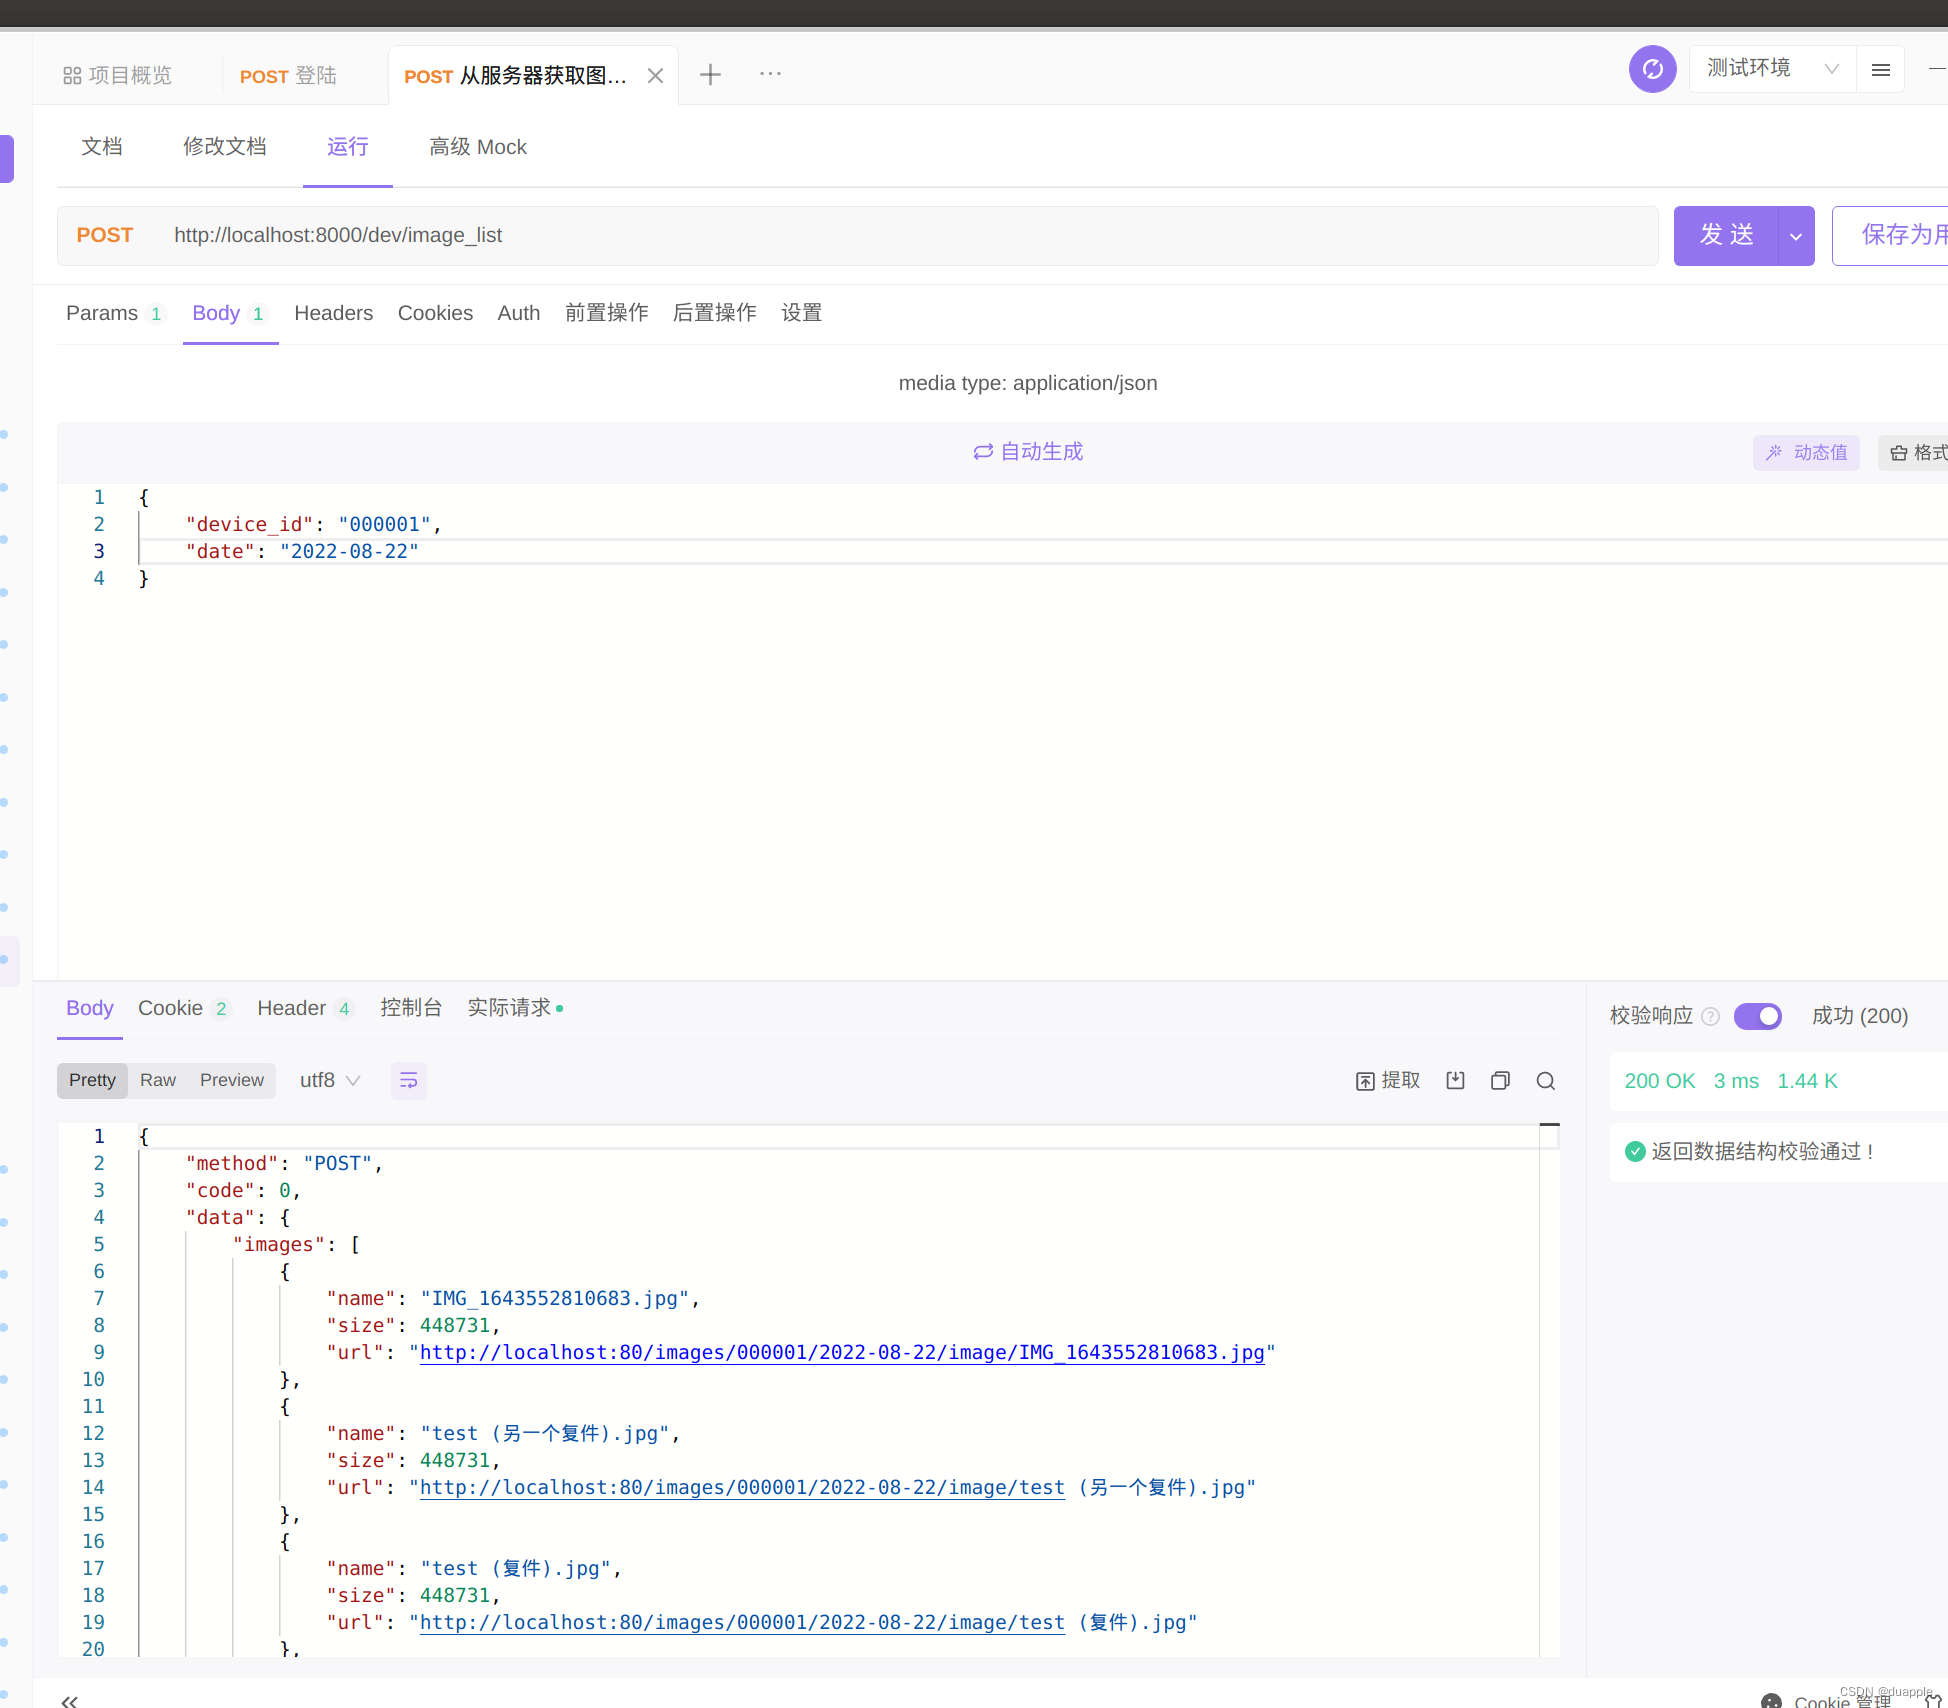
Task: Collapse sidebar with double-chevron icon
Action: point(69,1700)
